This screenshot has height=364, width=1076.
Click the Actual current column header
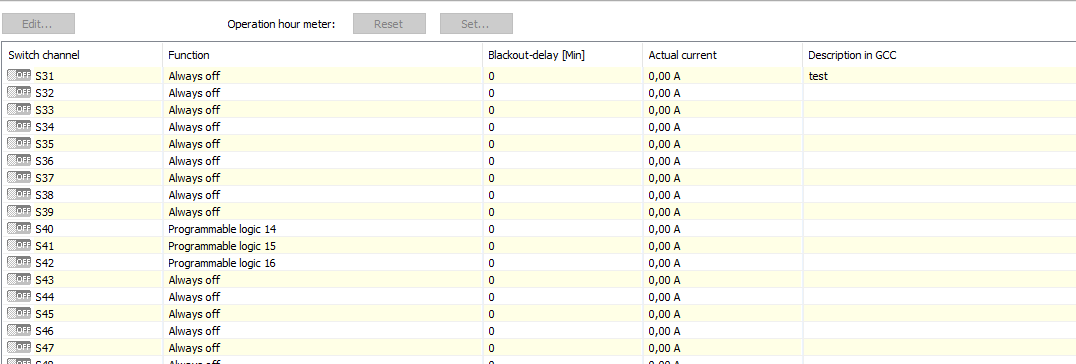click(x=723, y=55)
